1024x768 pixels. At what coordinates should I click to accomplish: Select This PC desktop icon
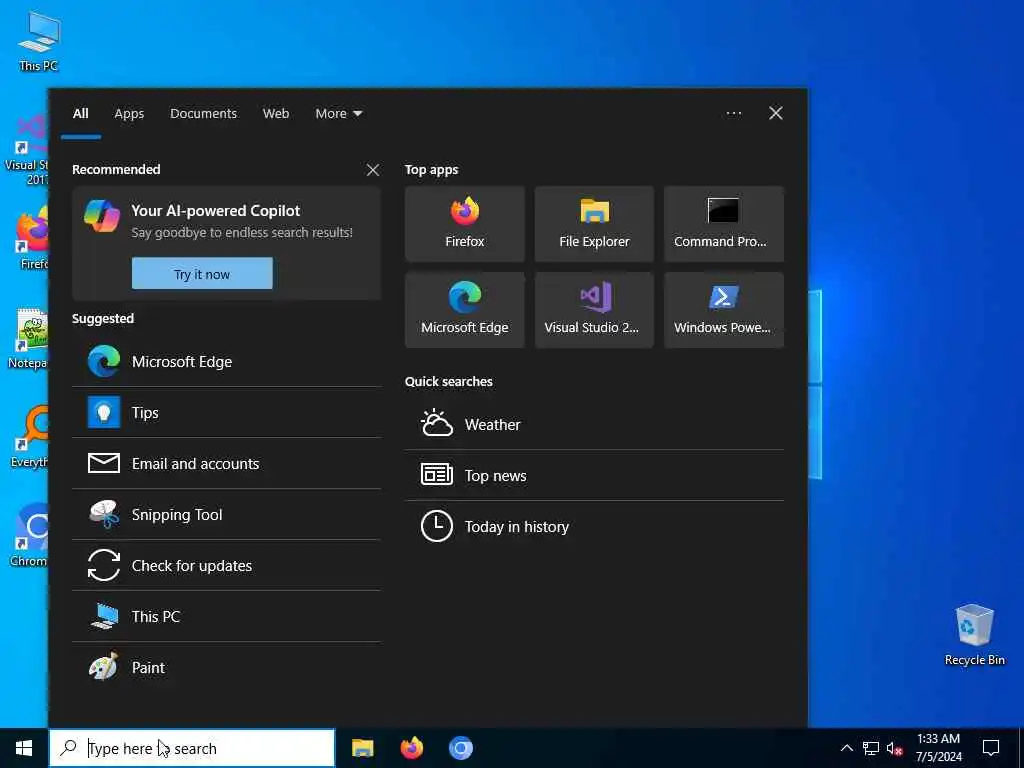click(39, 40)
